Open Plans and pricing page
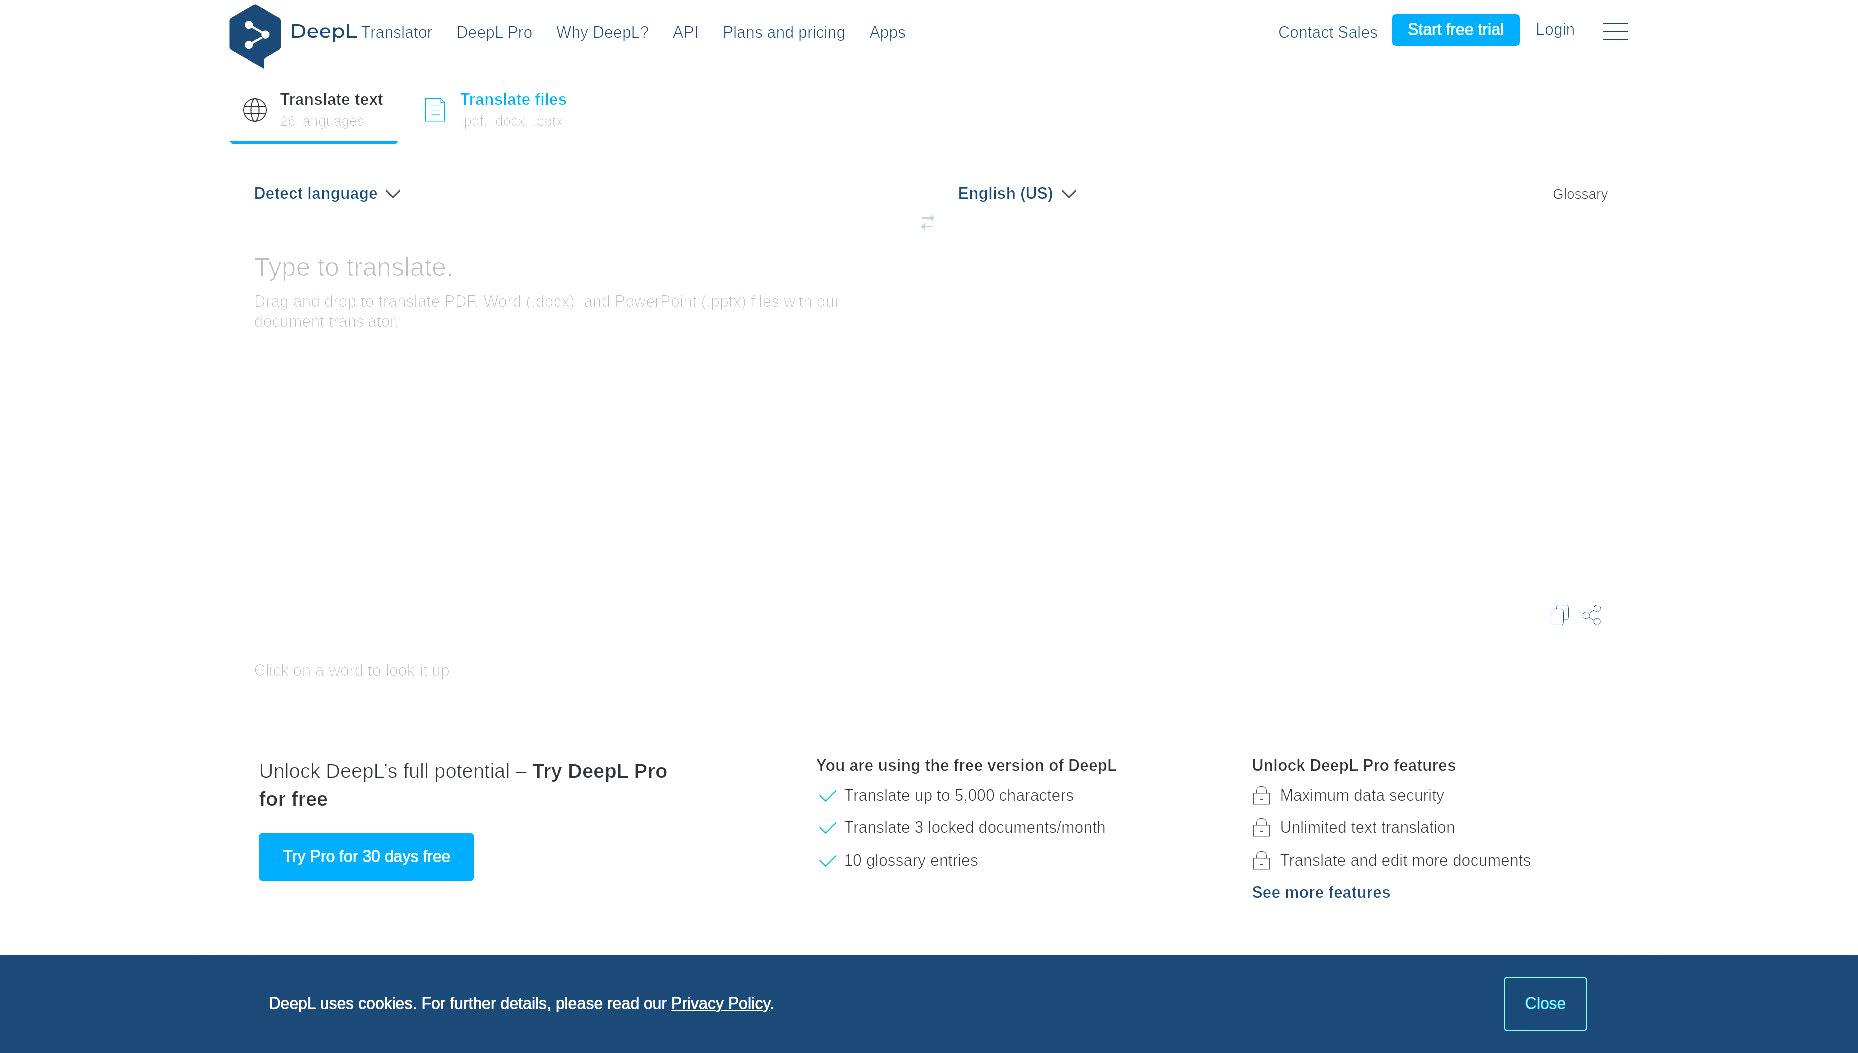 pos(784,33)
